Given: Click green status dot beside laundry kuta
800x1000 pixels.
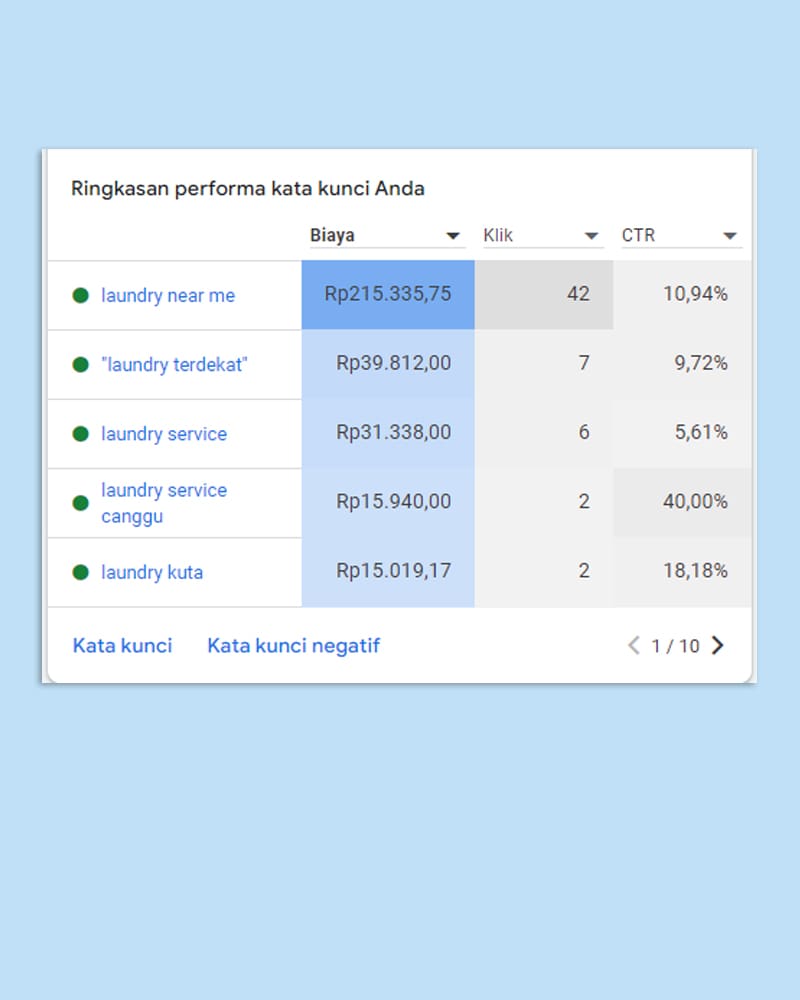Looking at the screenshot, I should tap(81, 573).
